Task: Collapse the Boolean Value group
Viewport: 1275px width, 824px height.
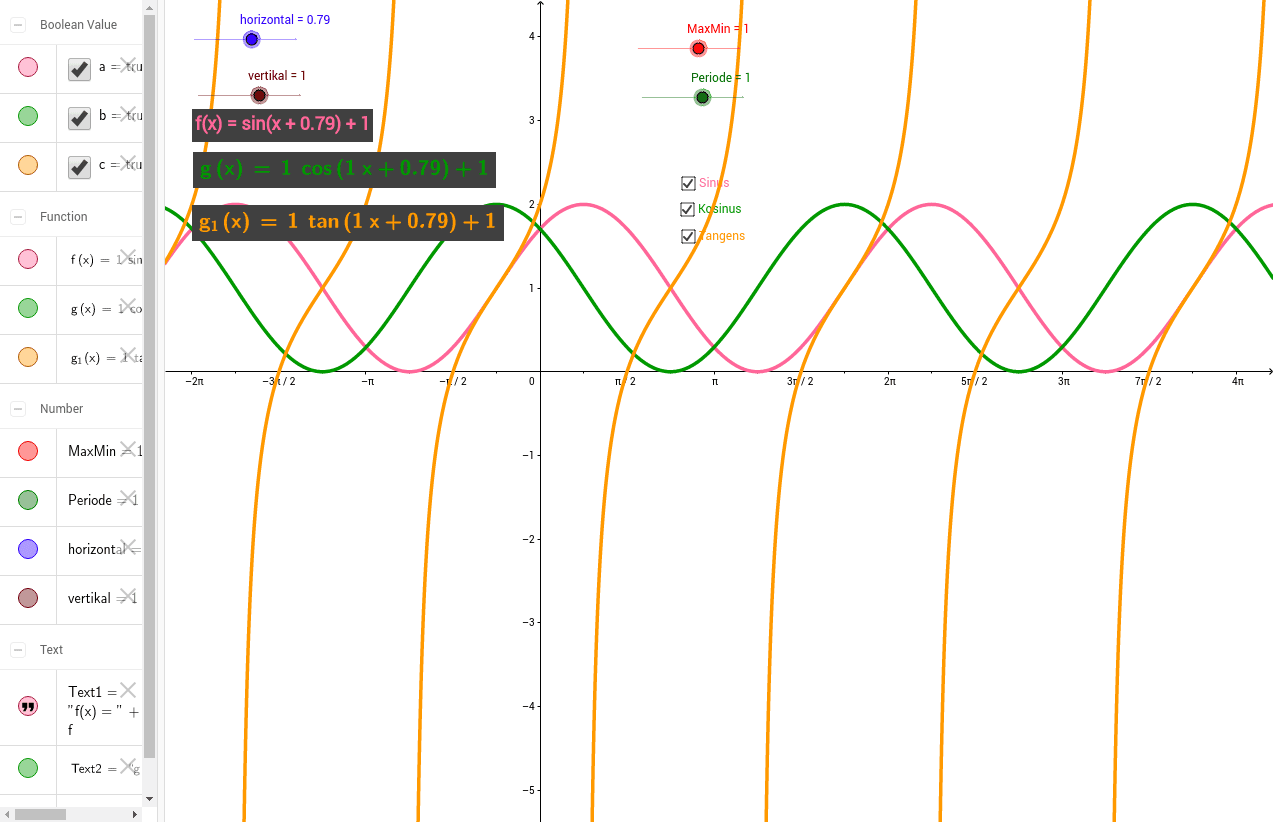Action: coord(18,25)
